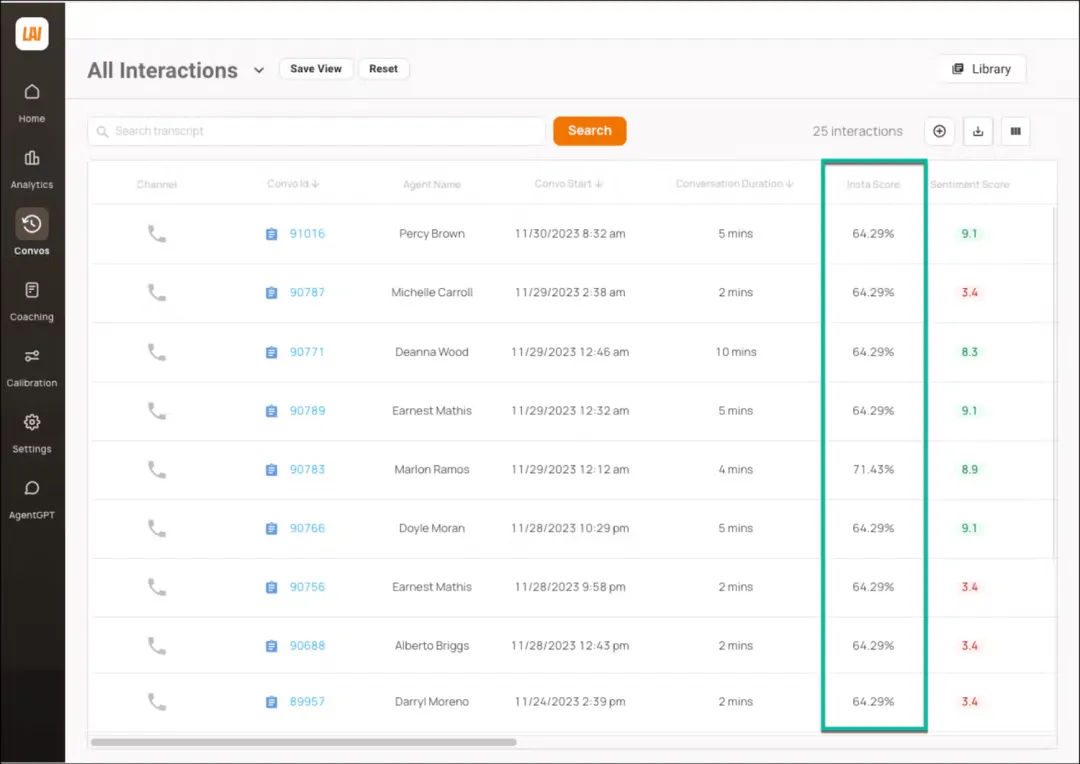Click the Channel column header
The height and width of the screenshot is (764, 1080).
[157, 185]
